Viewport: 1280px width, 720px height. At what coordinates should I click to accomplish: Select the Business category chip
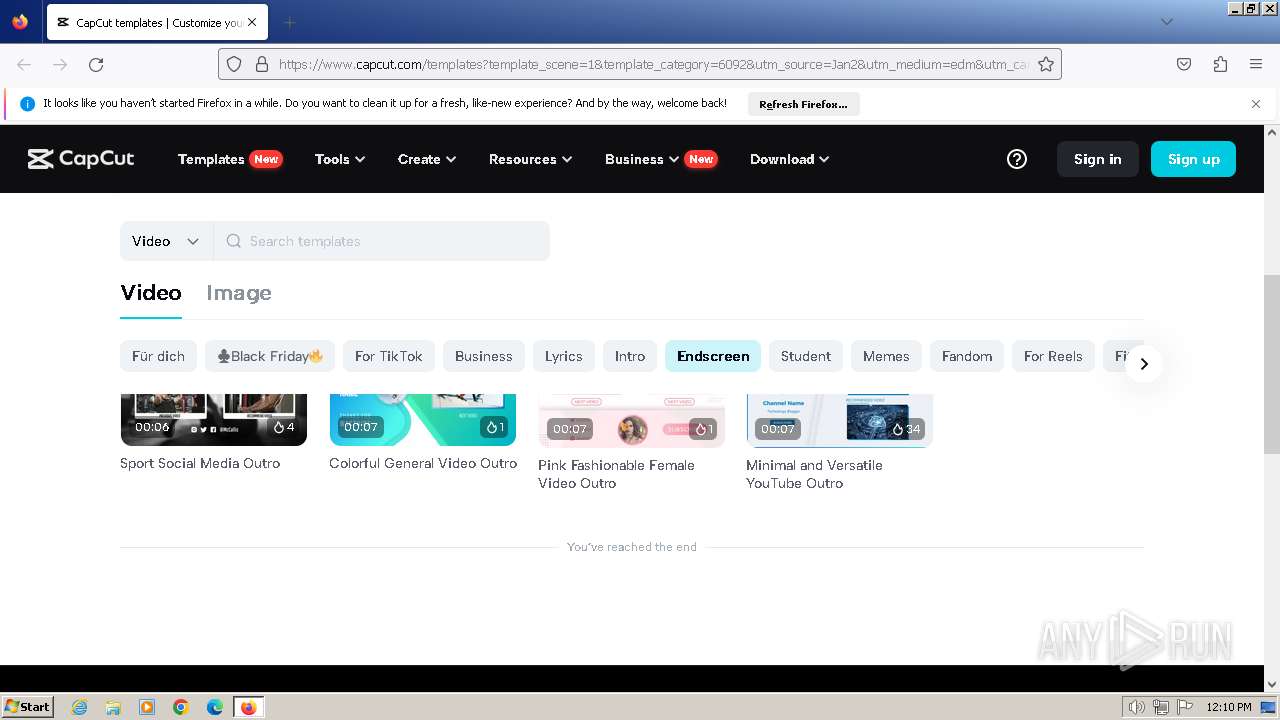484,356
